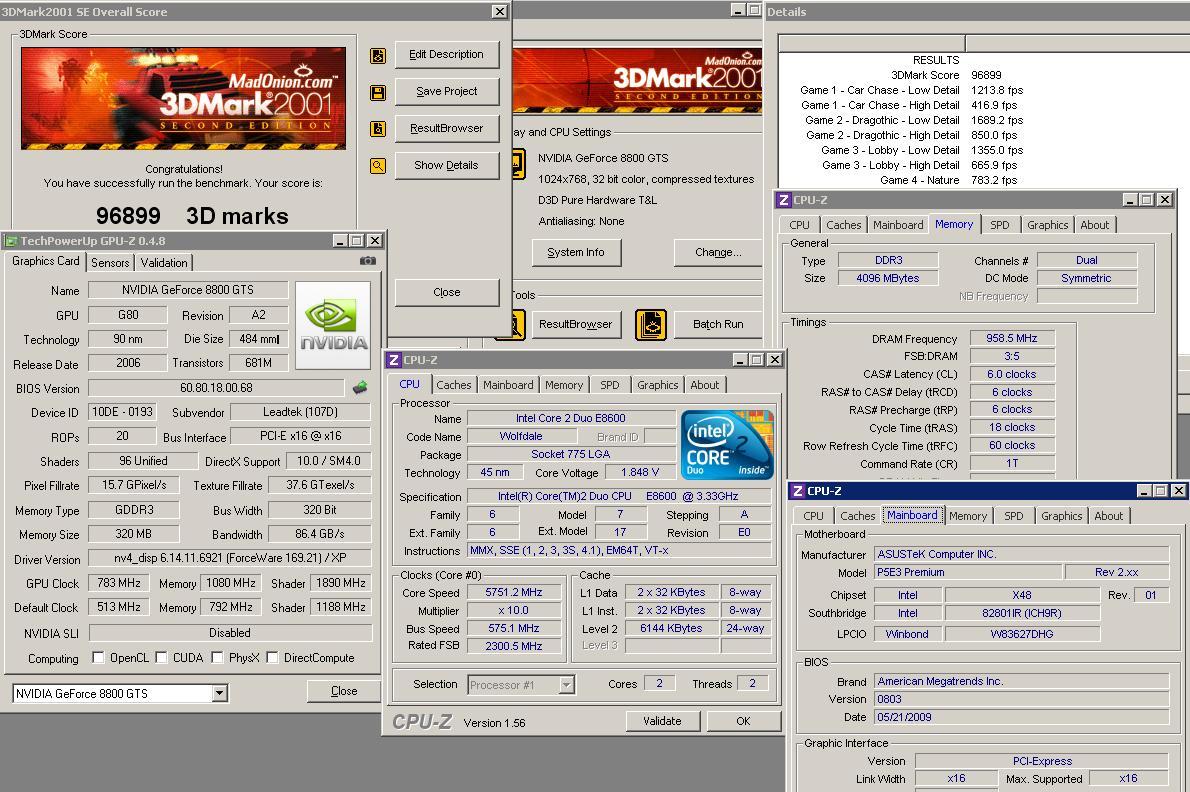Tick the DirectCompute checkbox
Screen dimensions: 1190x792
point(272,657)
